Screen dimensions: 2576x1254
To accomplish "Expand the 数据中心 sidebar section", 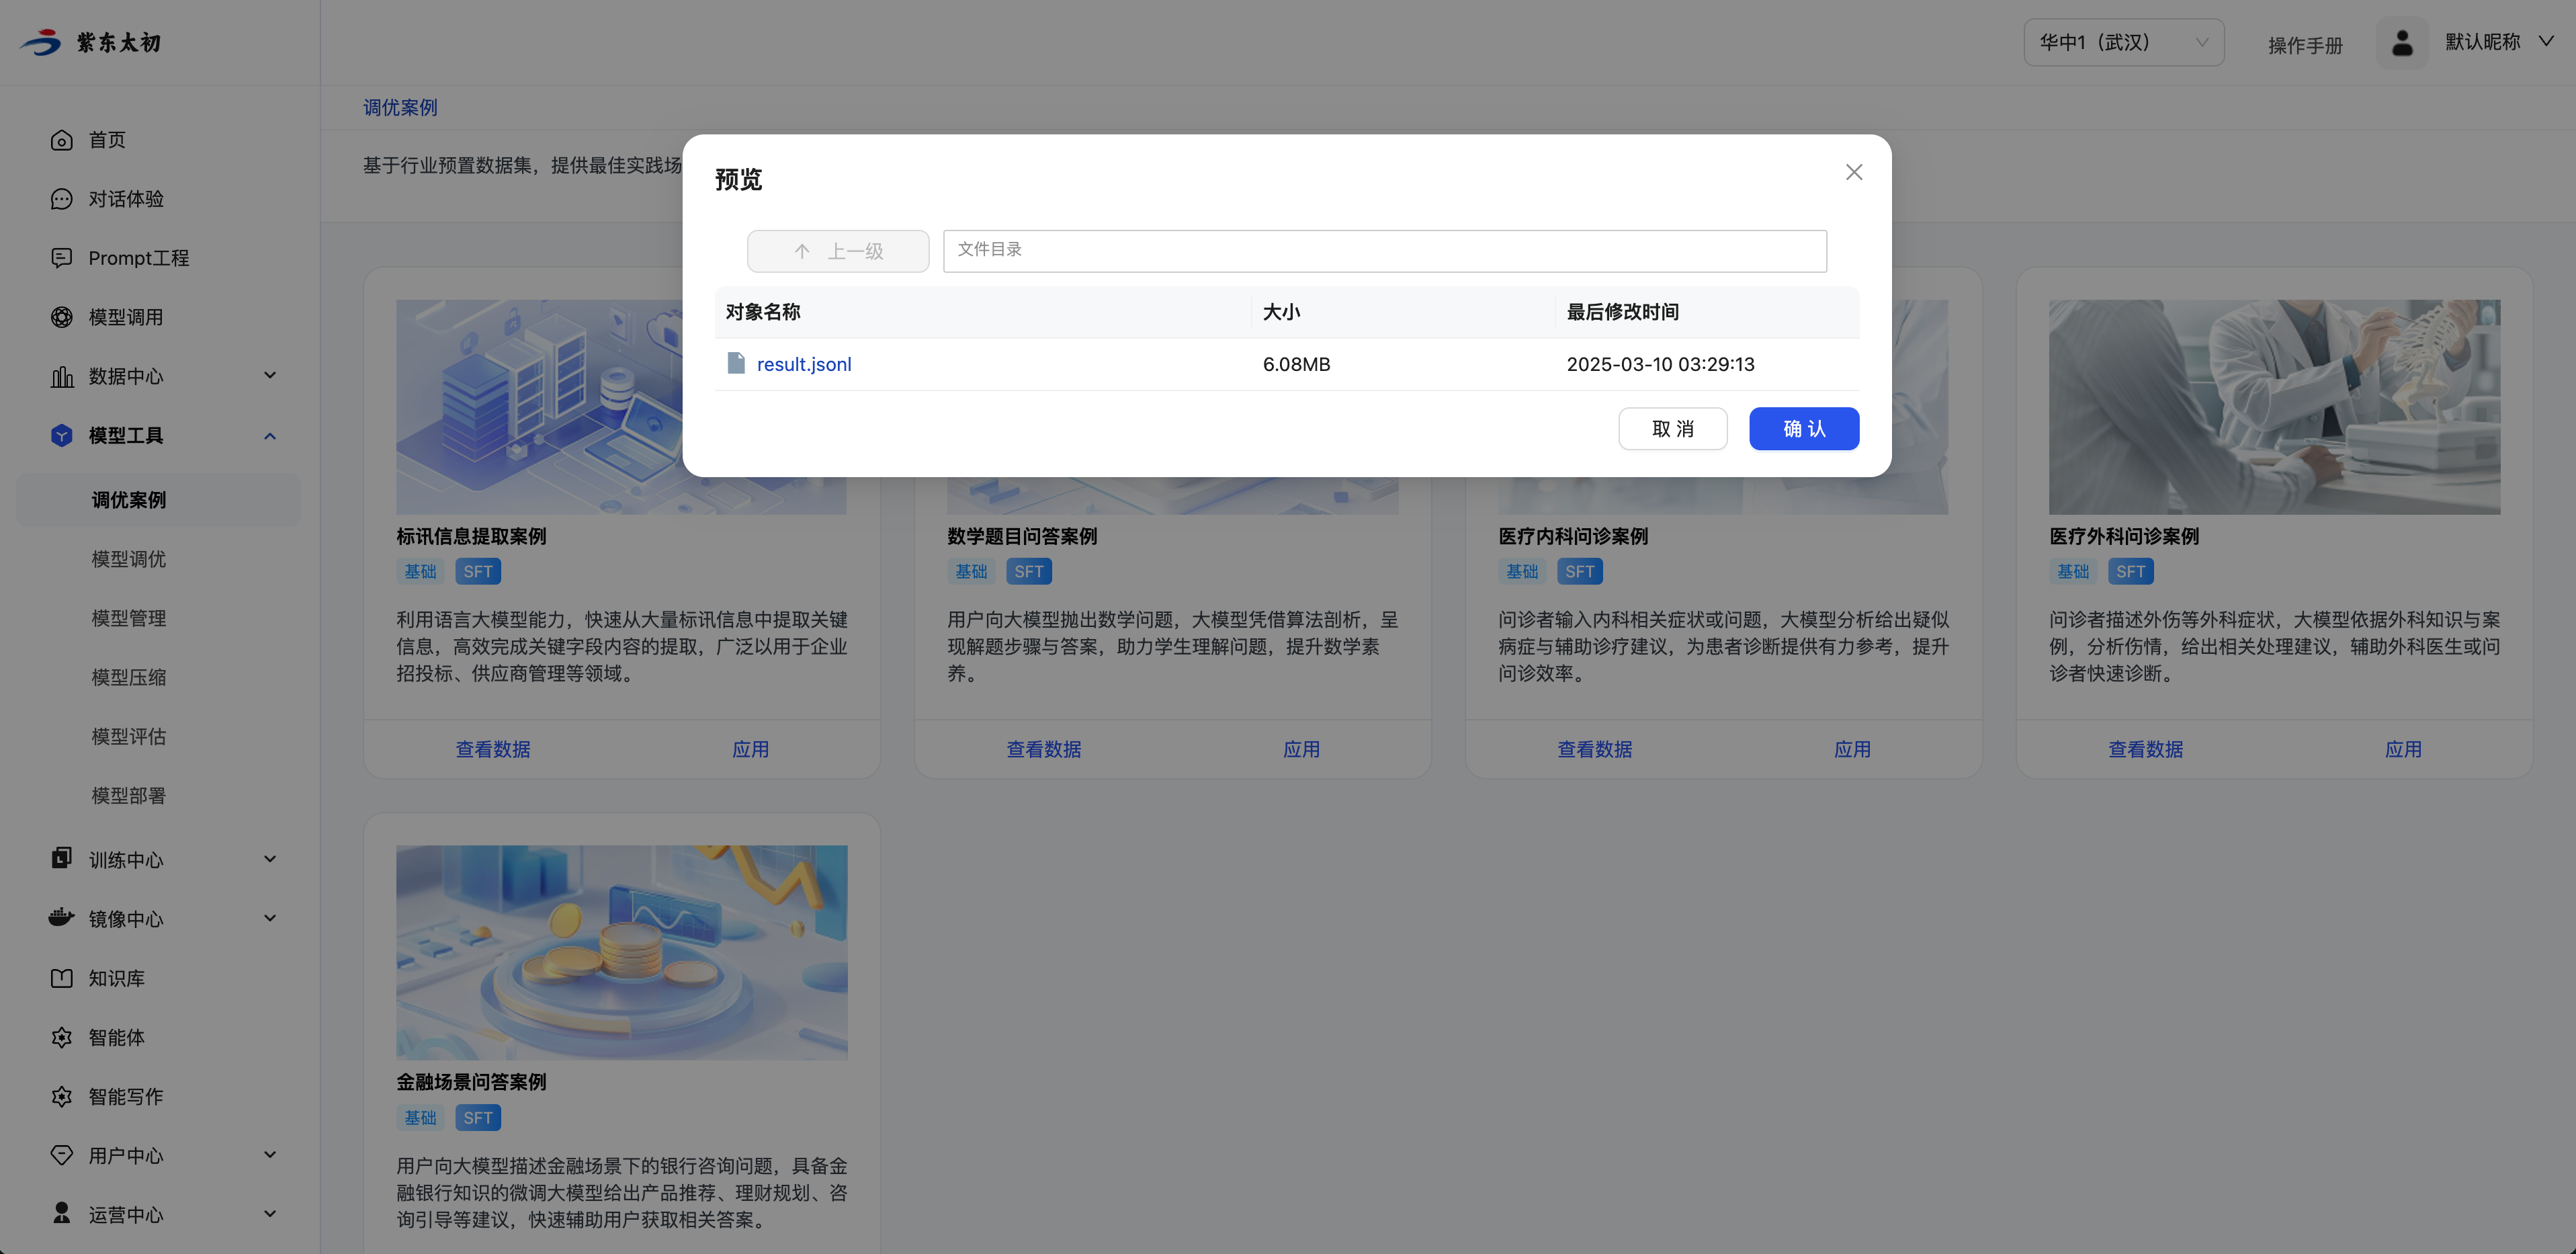I will point(269,376).
